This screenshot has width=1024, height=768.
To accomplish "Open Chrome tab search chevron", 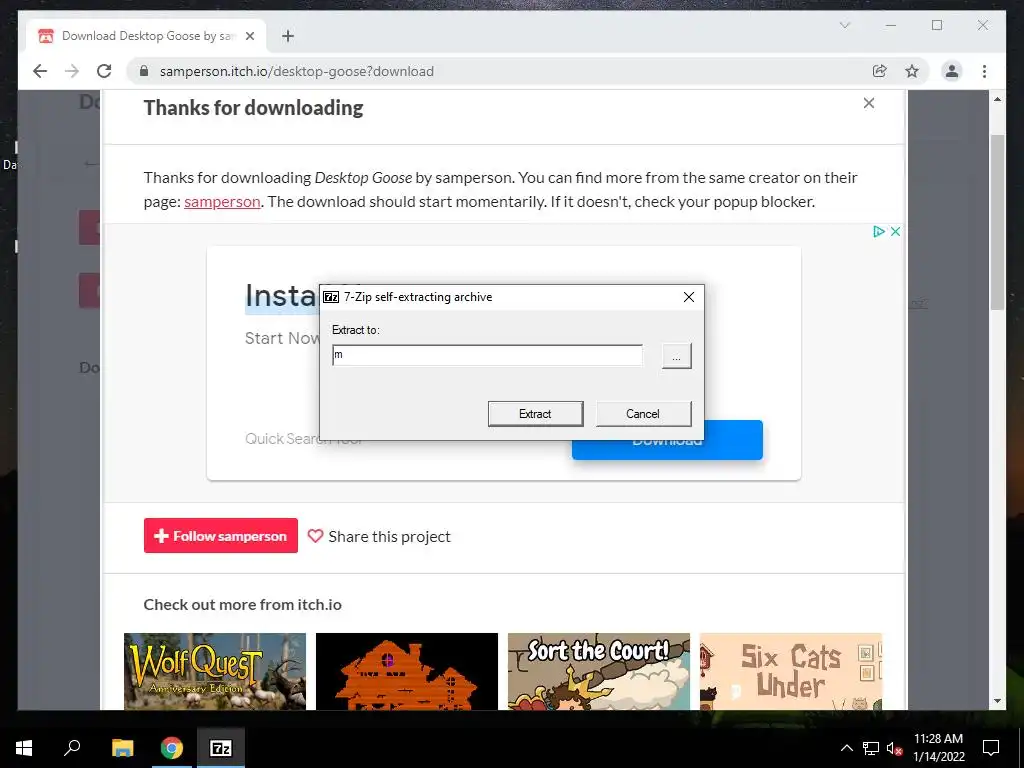I will pos(844,25).
